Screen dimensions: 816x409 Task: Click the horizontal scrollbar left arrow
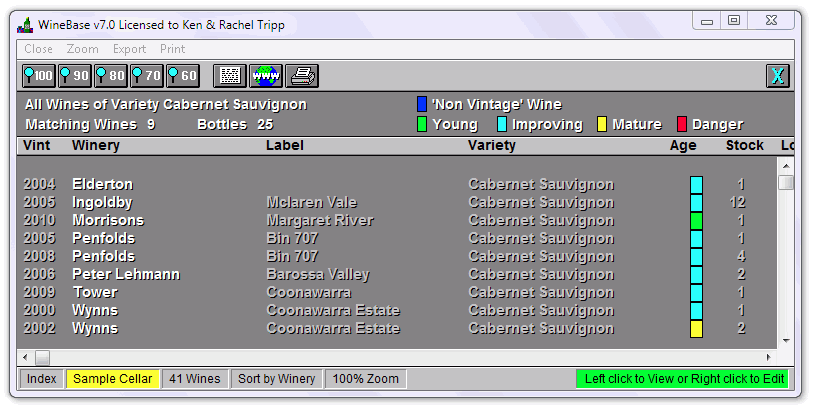pos(25,357)
